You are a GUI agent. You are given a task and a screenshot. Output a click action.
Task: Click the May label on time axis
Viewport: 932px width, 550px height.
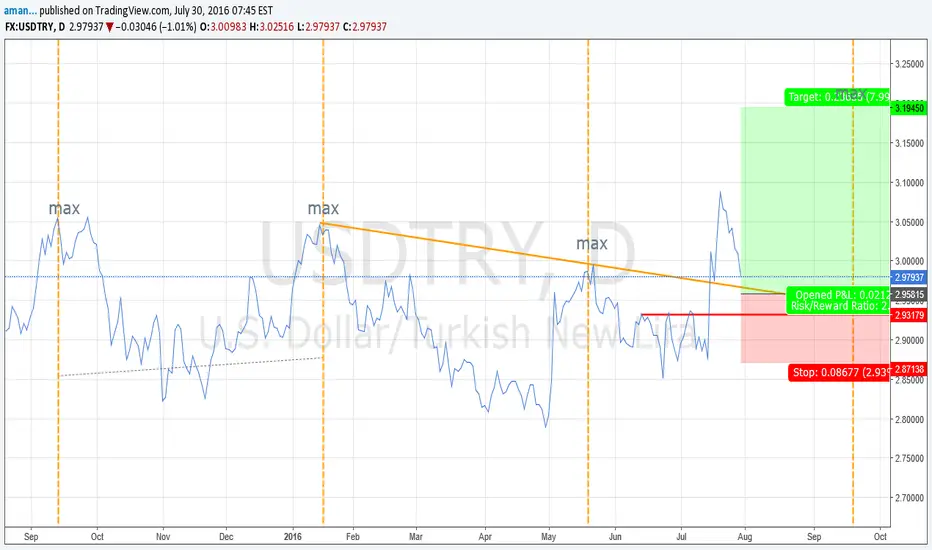(x=548, y=536)
